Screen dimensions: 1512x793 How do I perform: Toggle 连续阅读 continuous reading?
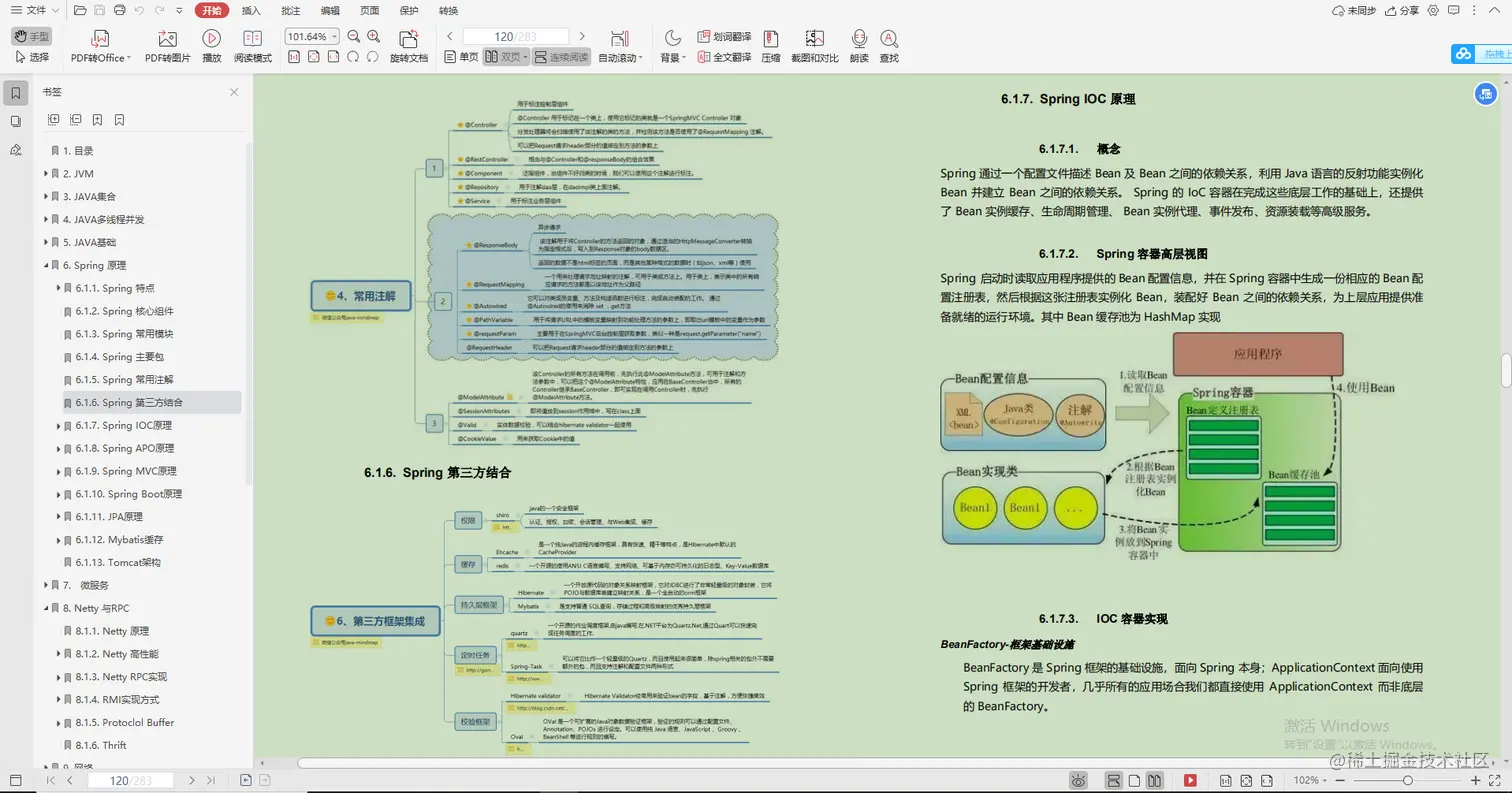(561, 57)
